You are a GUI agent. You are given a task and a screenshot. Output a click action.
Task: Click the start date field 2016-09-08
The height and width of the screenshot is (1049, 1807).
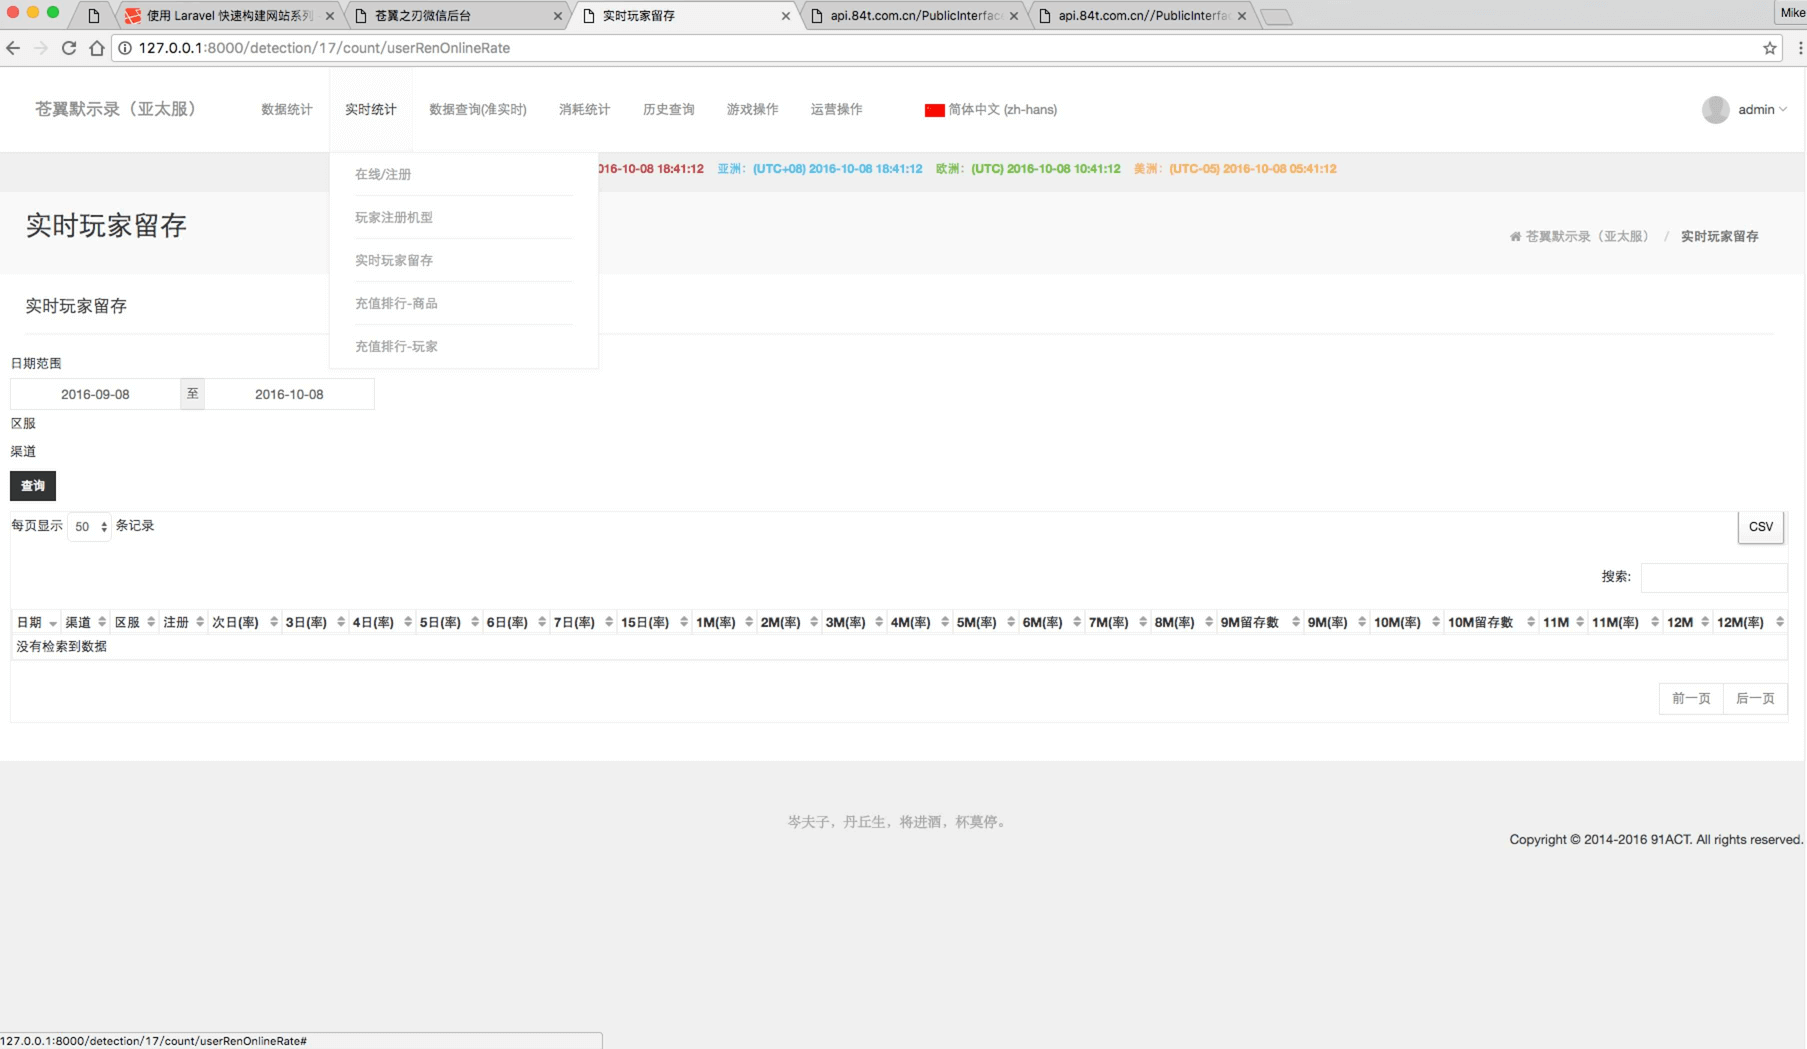coord(95,394)
